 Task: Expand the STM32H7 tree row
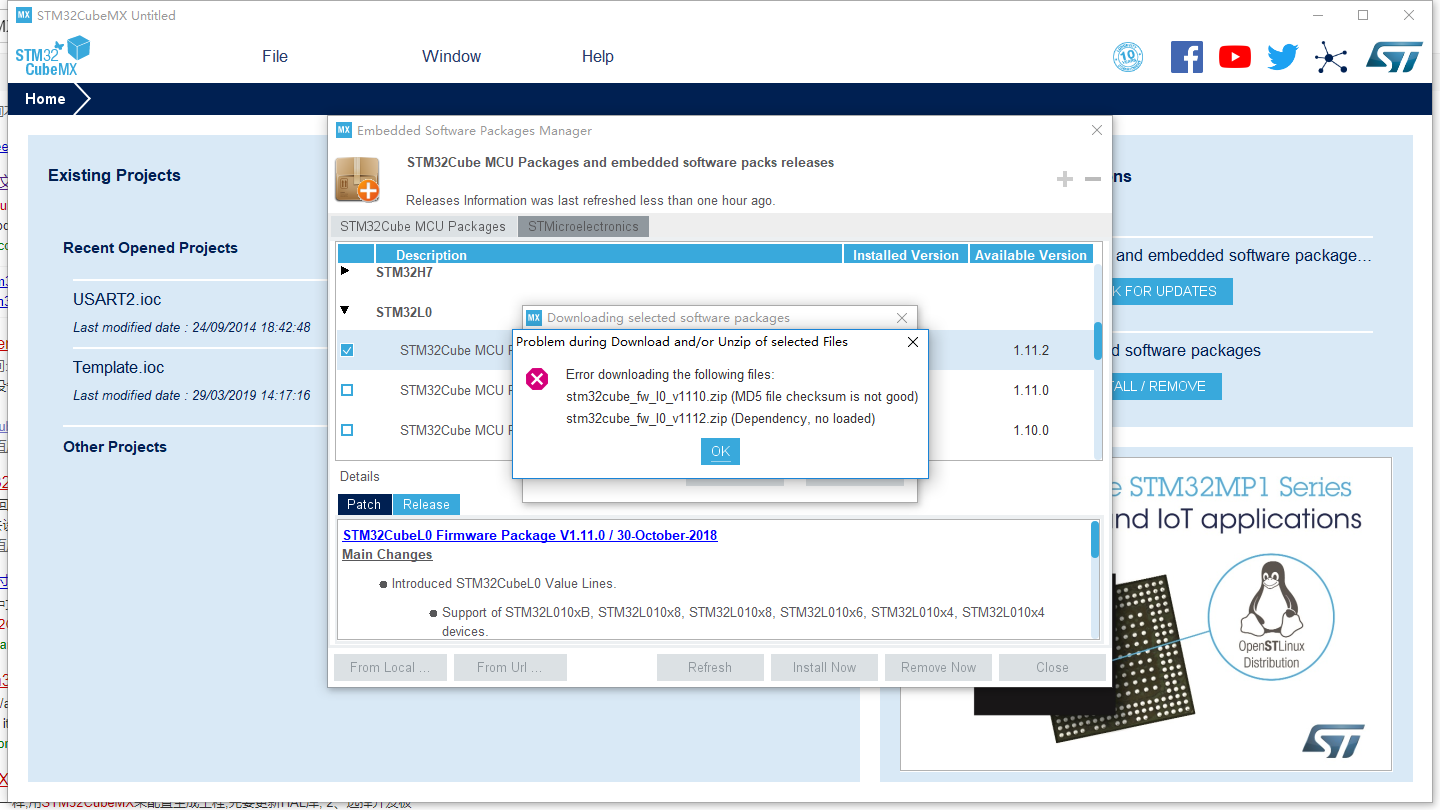(345, 271)
